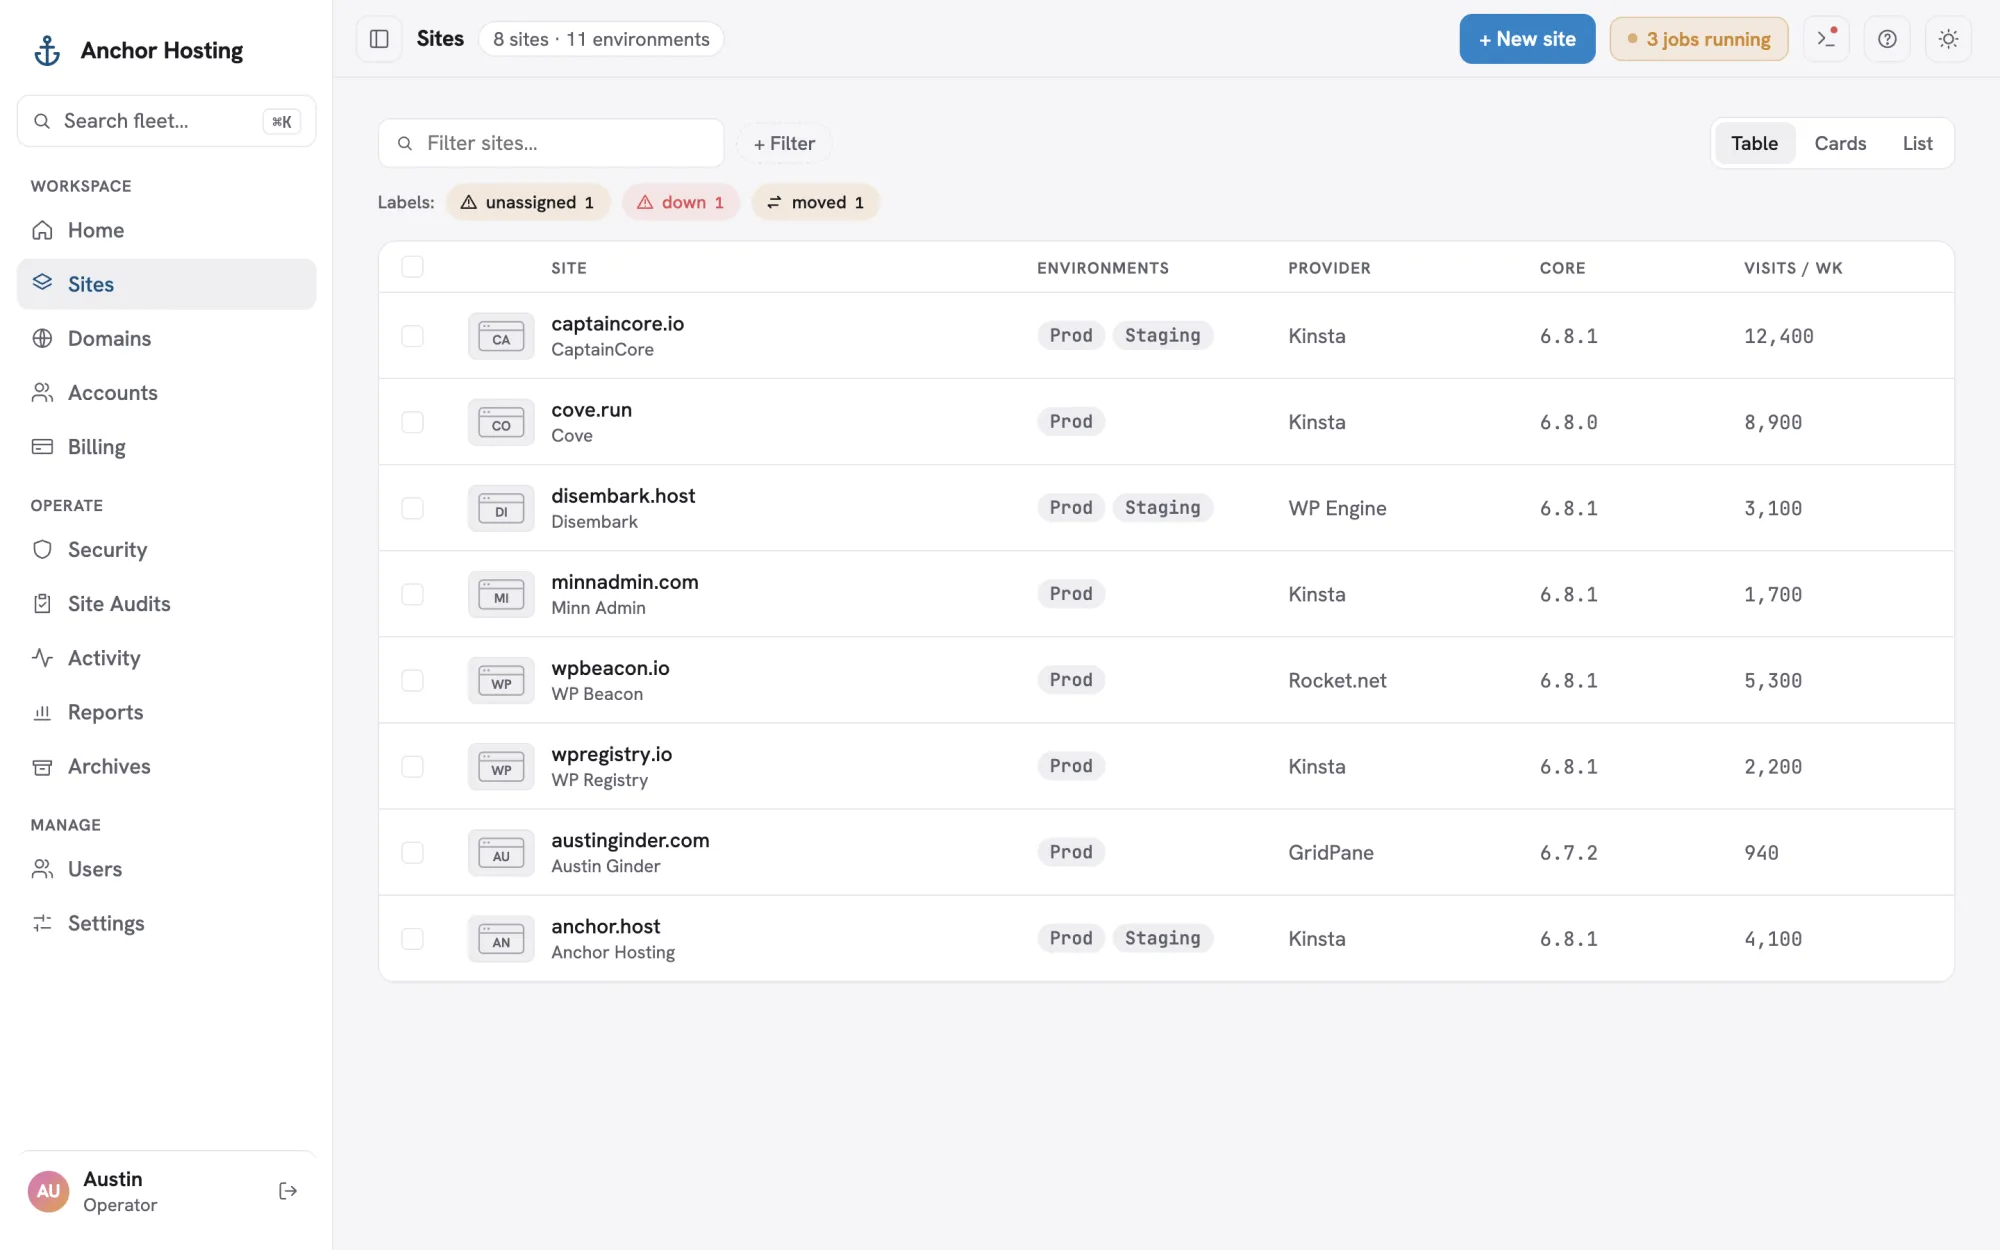The height and width of the screenshot is (1250, 2000).
Task: Focus the Filter sites input
Action: click(551, 143)
